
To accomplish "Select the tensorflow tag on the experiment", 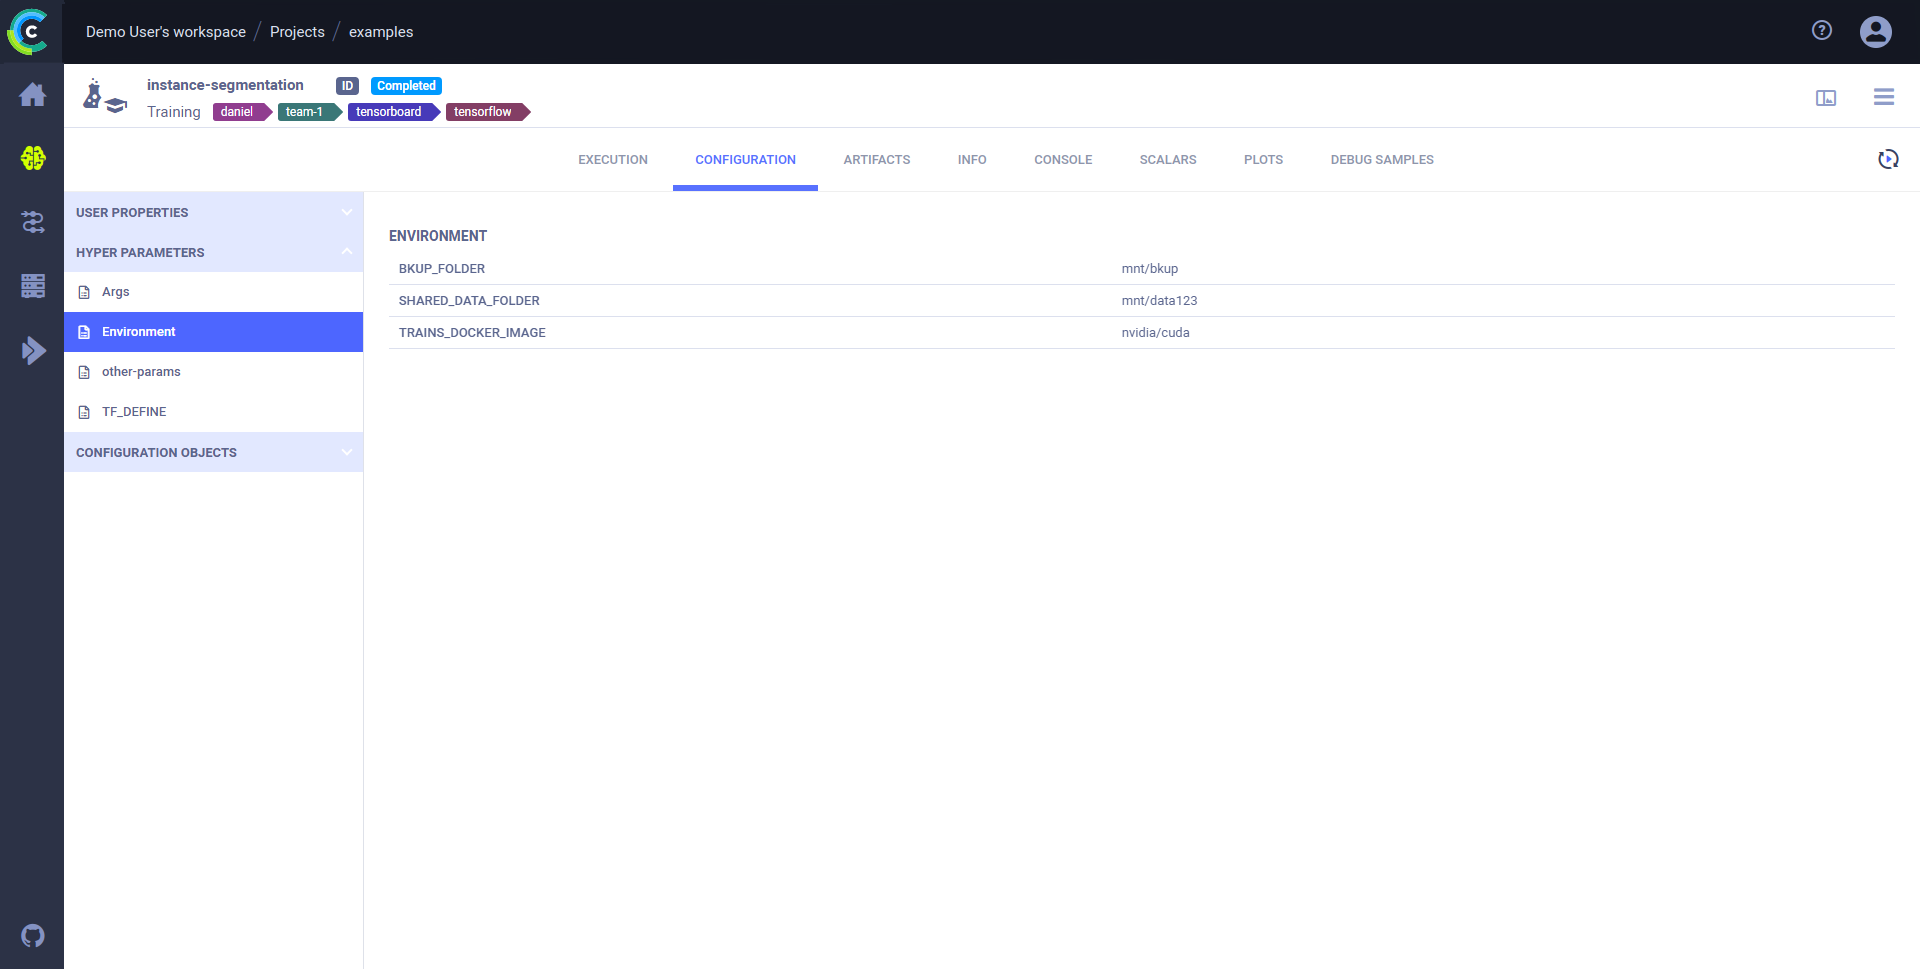I will [x=483, y=111].
